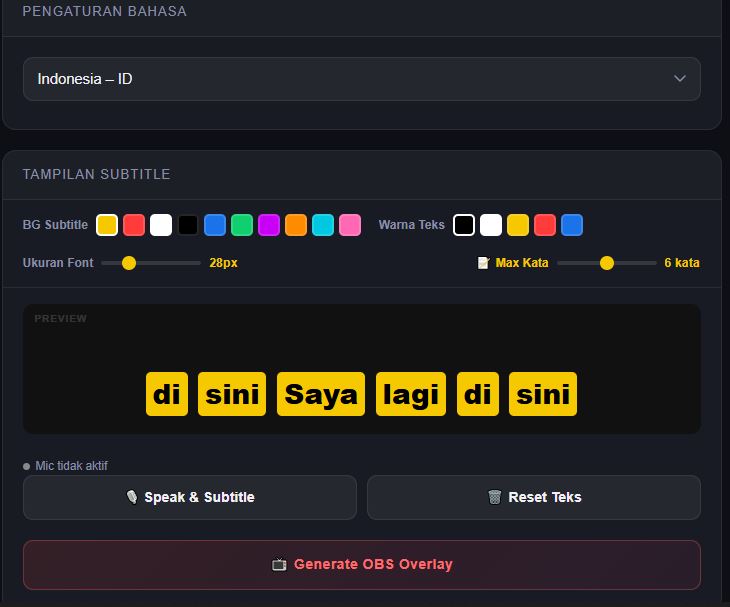Viewport: 730px width, 607px height.
Task: Click the microphone icon in Speak button
Action: pyautogui.click(x=132, y=497)
